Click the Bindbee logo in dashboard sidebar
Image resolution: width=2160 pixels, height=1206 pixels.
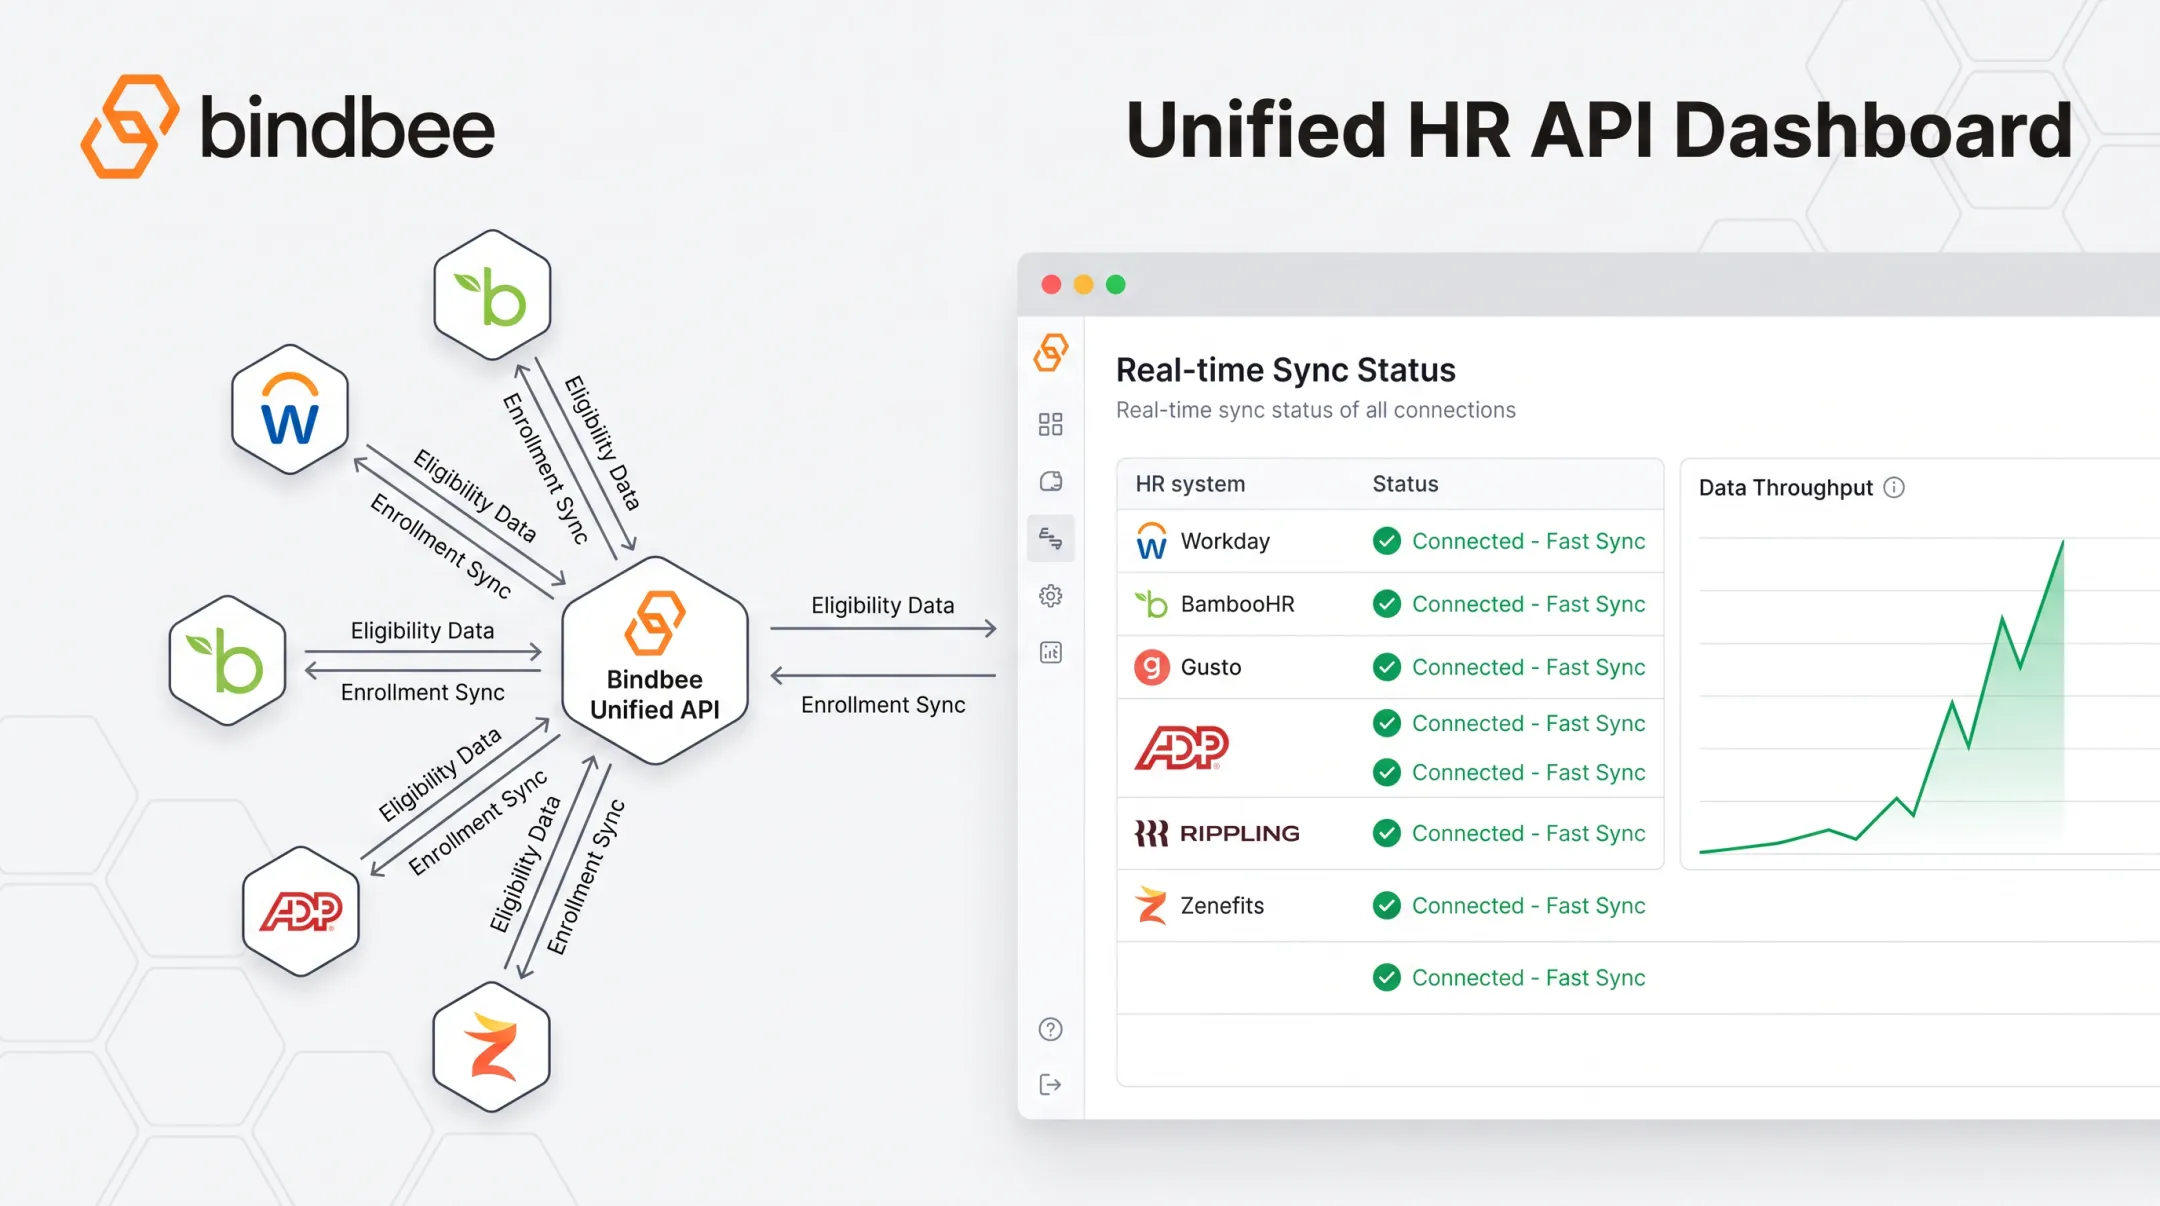(x=1050, y=353)
